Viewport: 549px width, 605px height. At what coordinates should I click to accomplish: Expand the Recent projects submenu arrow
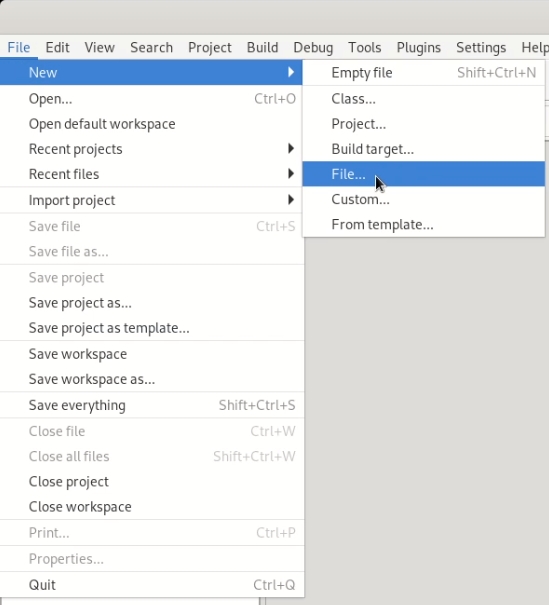291,149
